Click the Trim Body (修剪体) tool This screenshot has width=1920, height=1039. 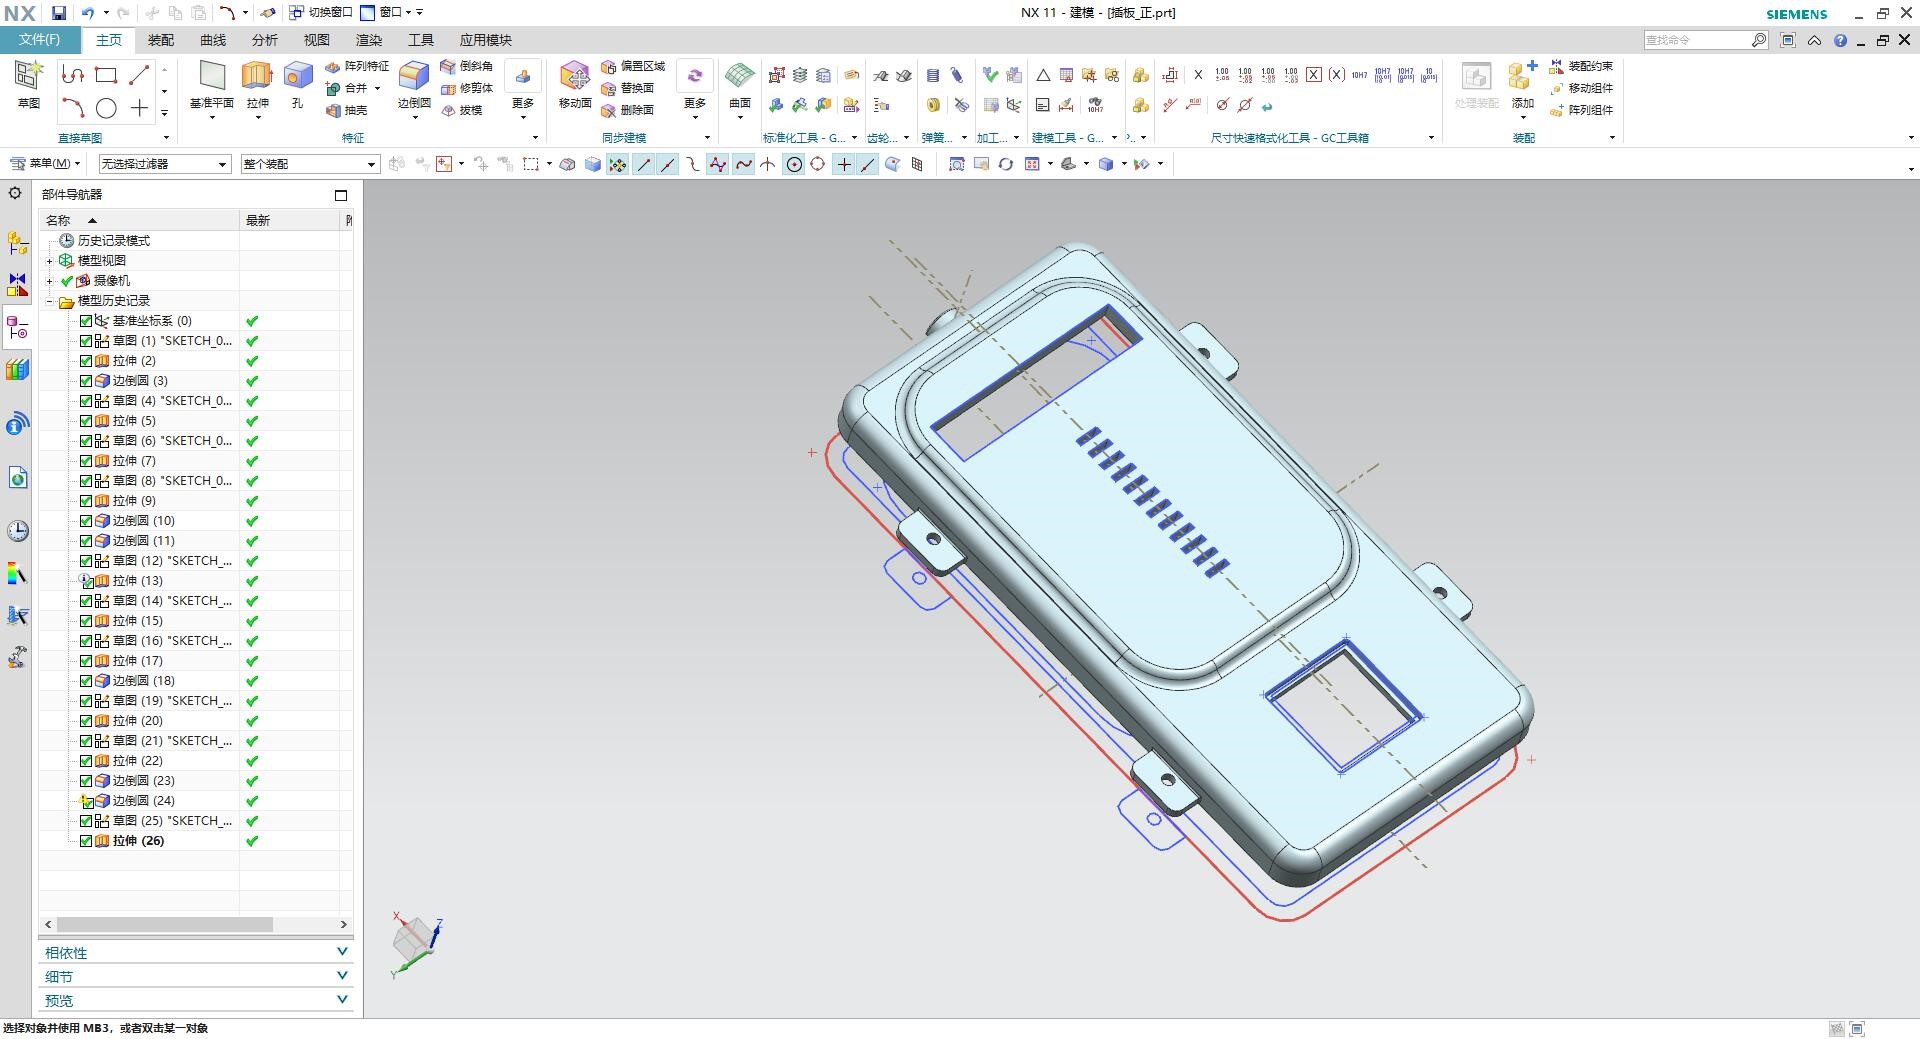[x=467, y=88]
